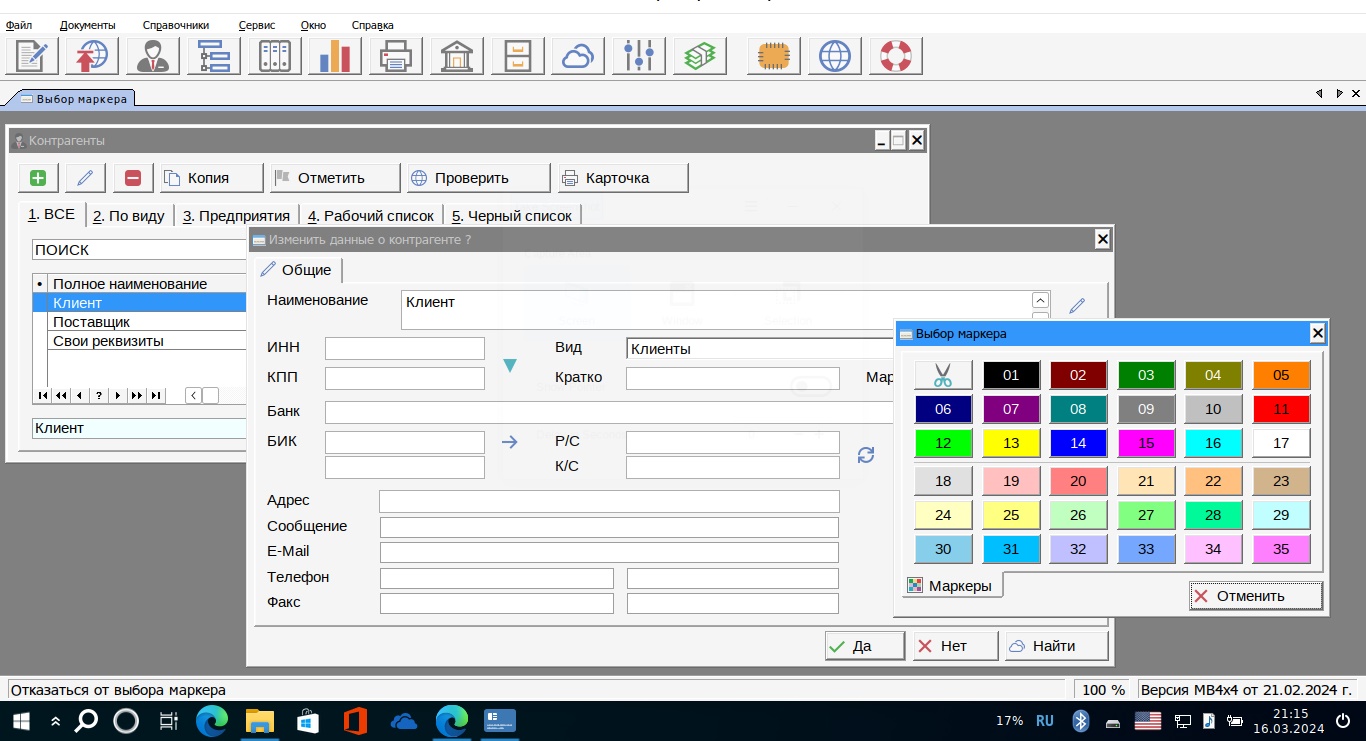
Task: Click the blue arrow next to БИК
Action: point(510,442)
